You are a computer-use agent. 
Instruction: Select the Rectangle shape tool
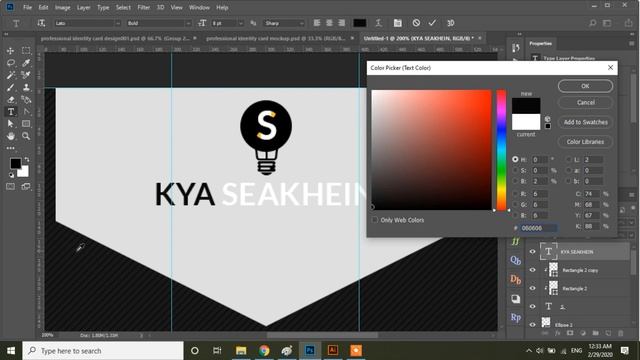[26, 124]
